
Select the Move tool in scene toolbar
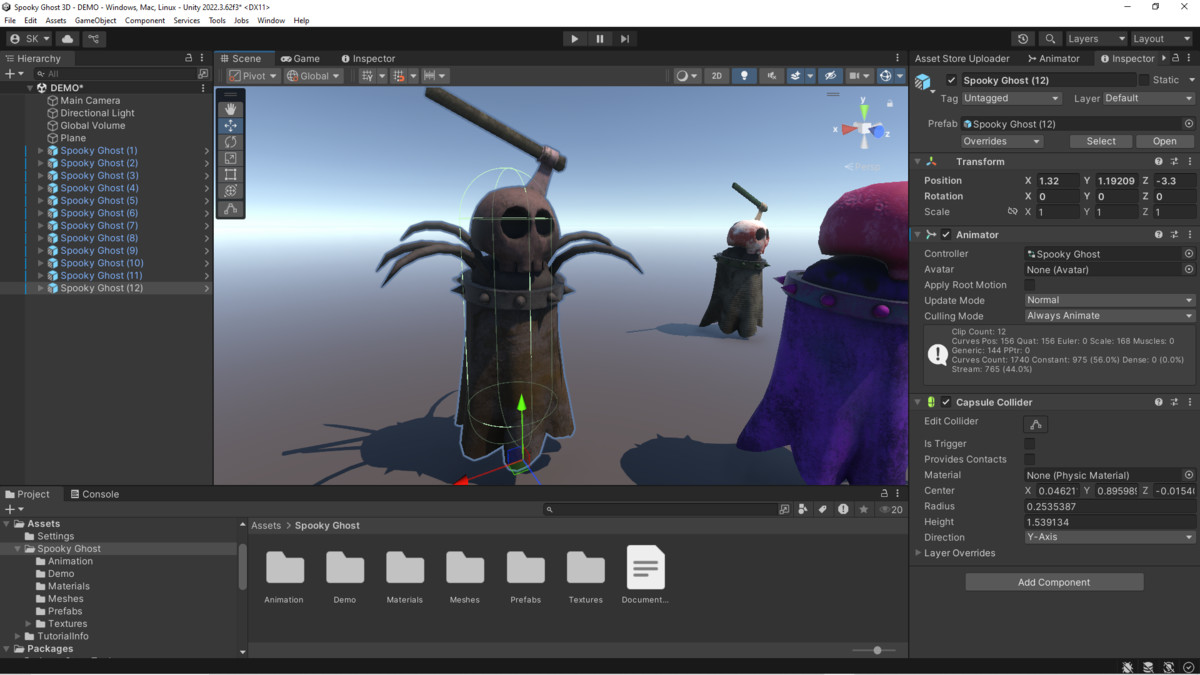(x=231, y=126)
